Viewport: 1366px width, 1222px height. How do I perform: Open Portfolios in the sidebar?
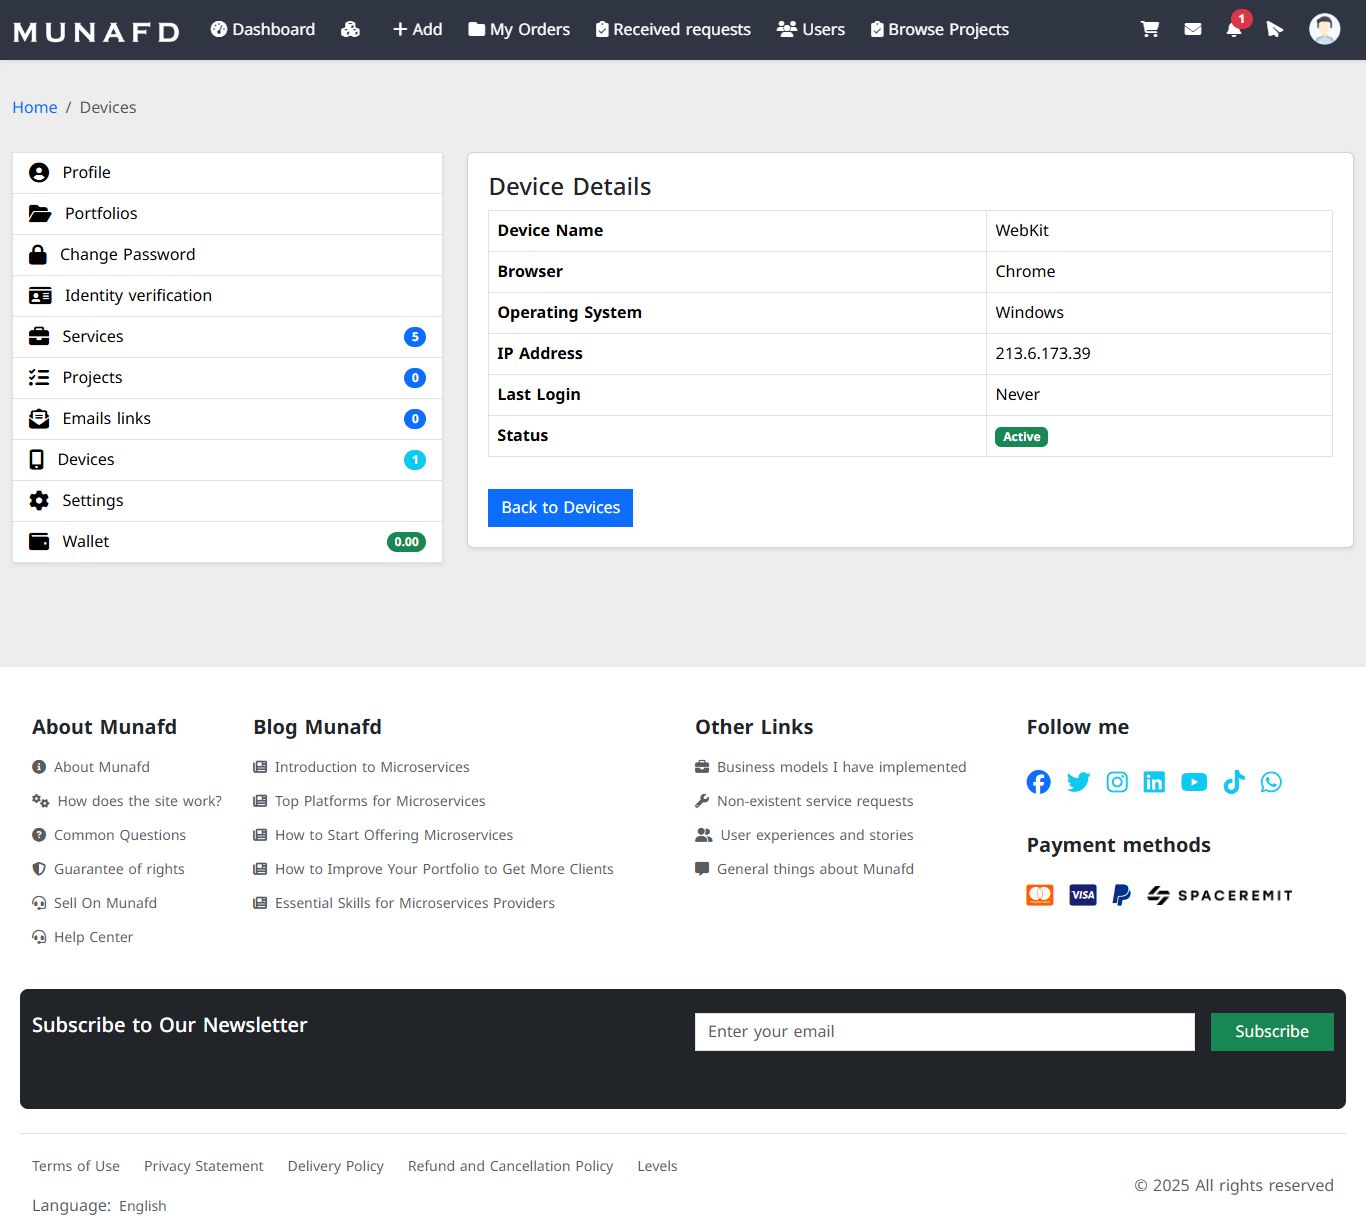[x=227, y=214]
